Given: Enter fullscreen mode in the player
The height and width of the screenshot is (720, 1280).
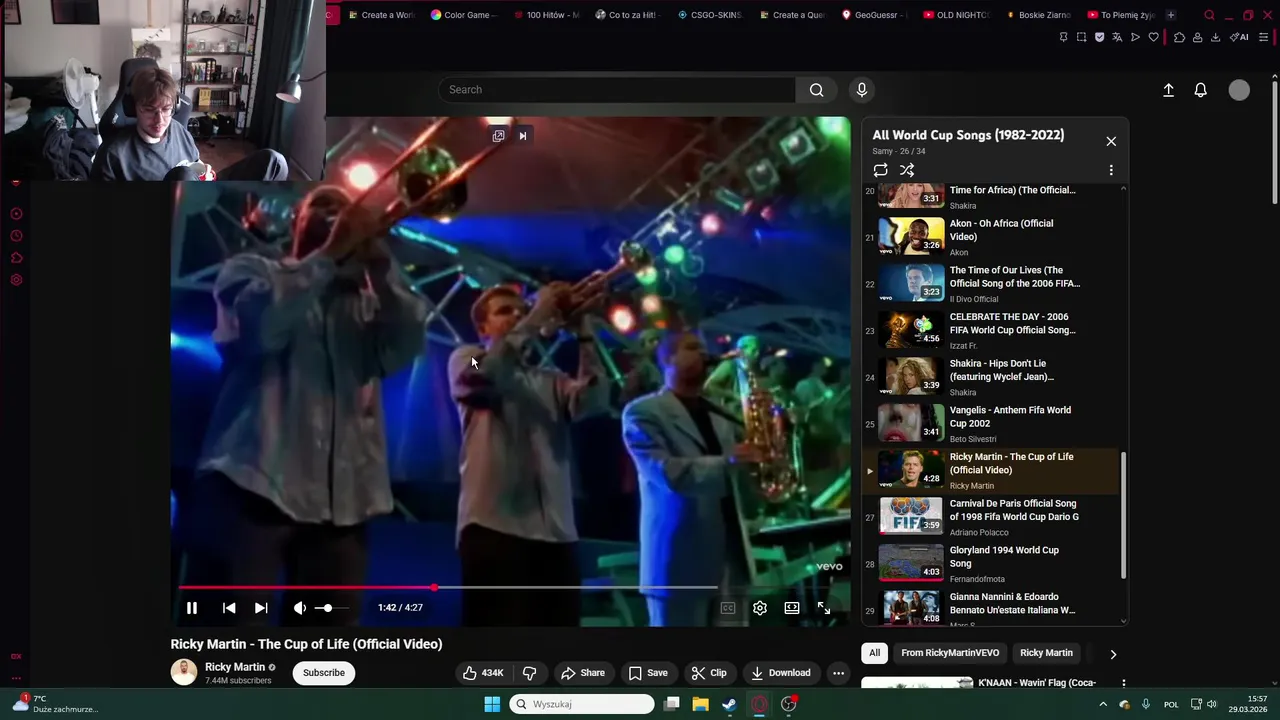Looking at the screenshot, I should pos(824,608).
